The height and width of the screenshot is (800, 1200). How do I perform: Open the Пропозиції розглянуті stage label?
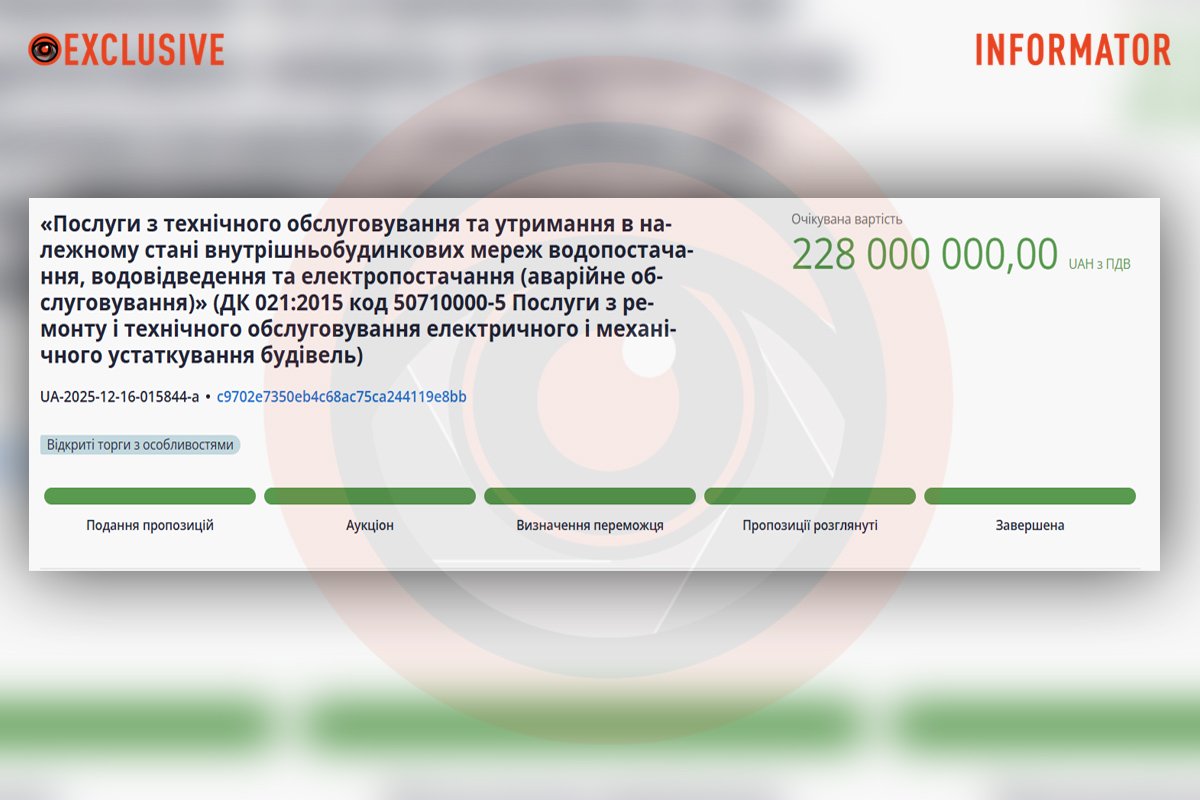810,525
